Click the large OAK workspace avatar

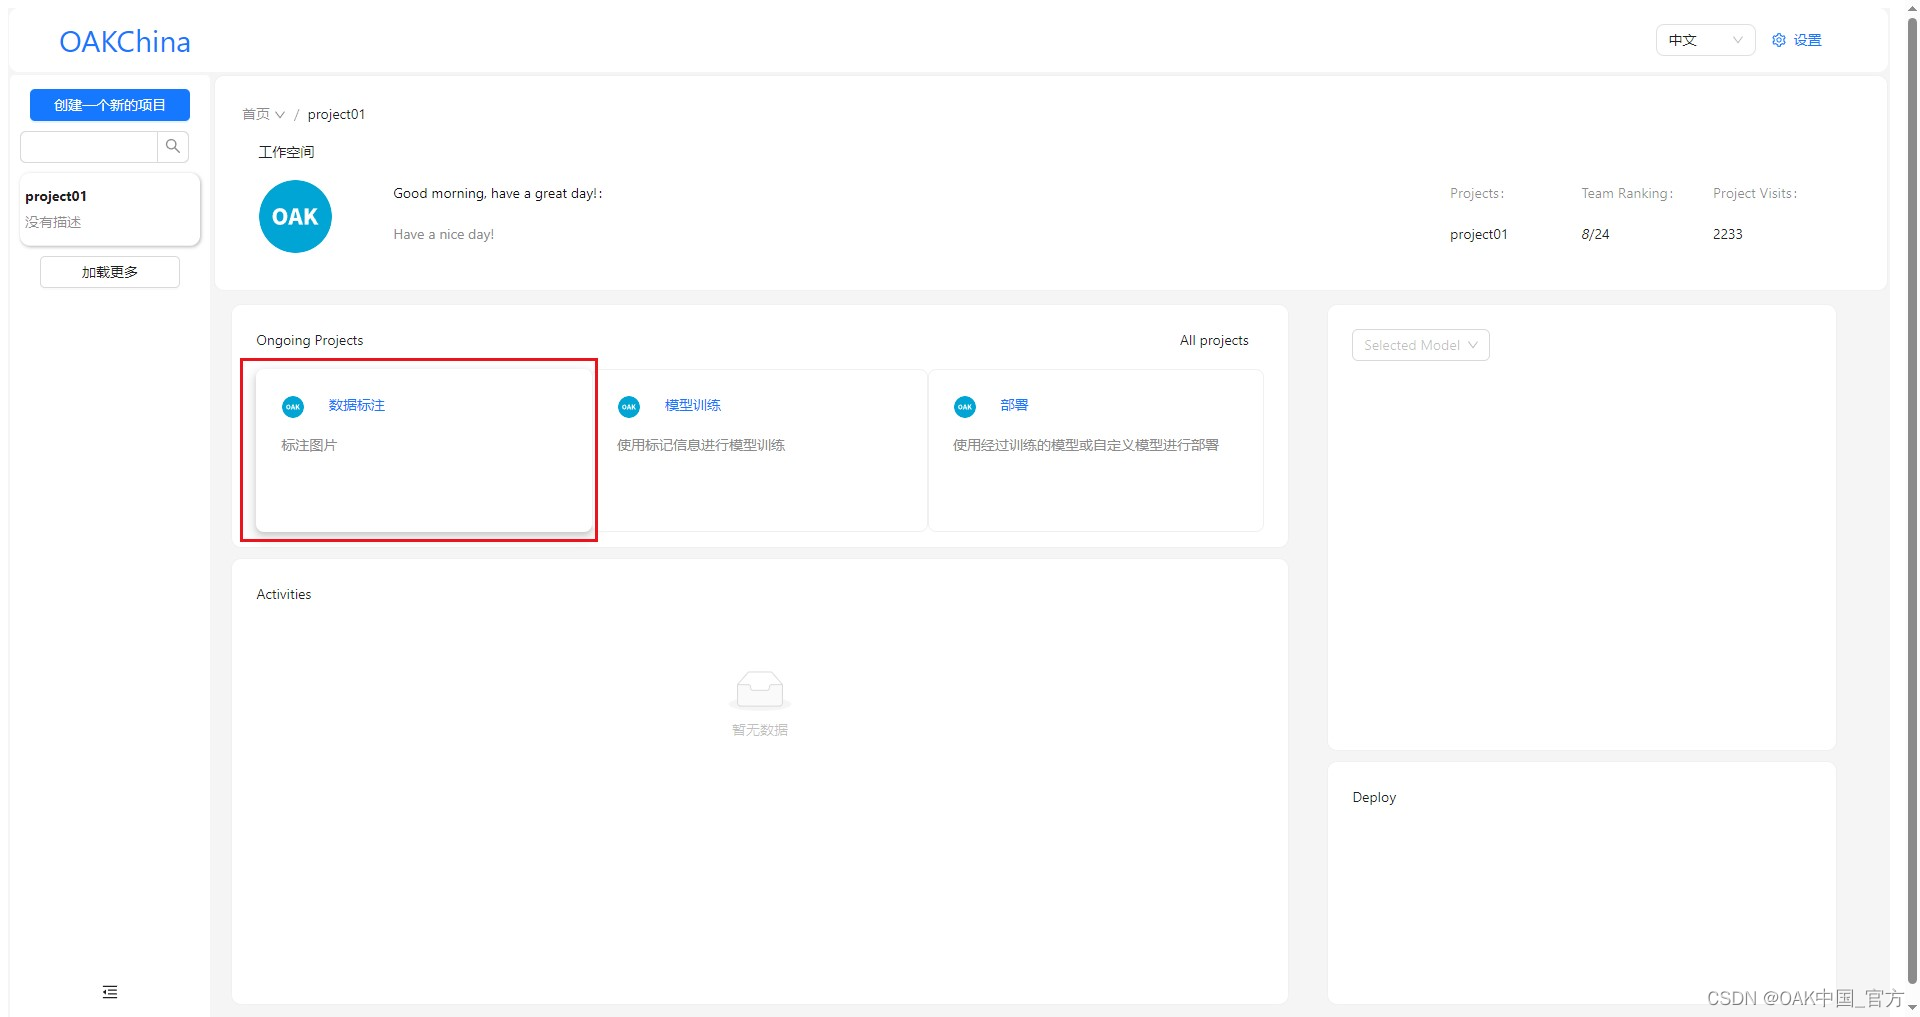pos(295,216)
